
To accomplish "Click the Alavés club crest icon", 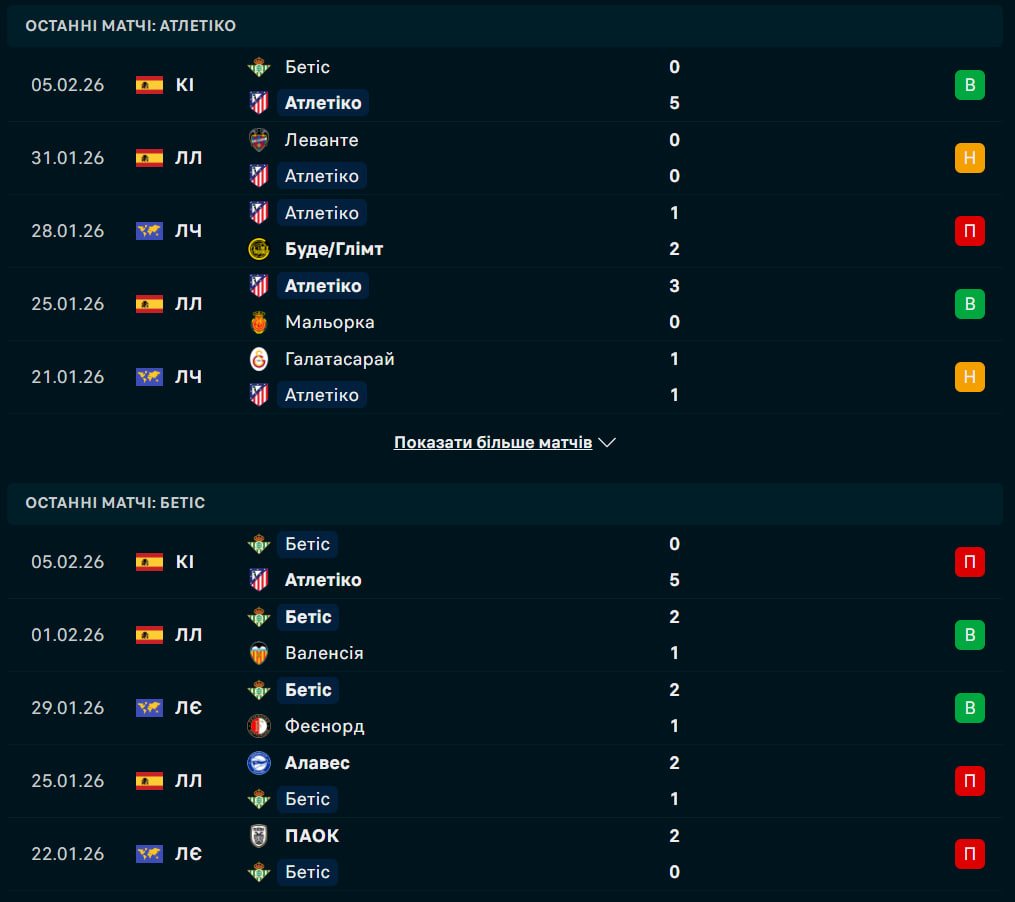I will [259, 763].
